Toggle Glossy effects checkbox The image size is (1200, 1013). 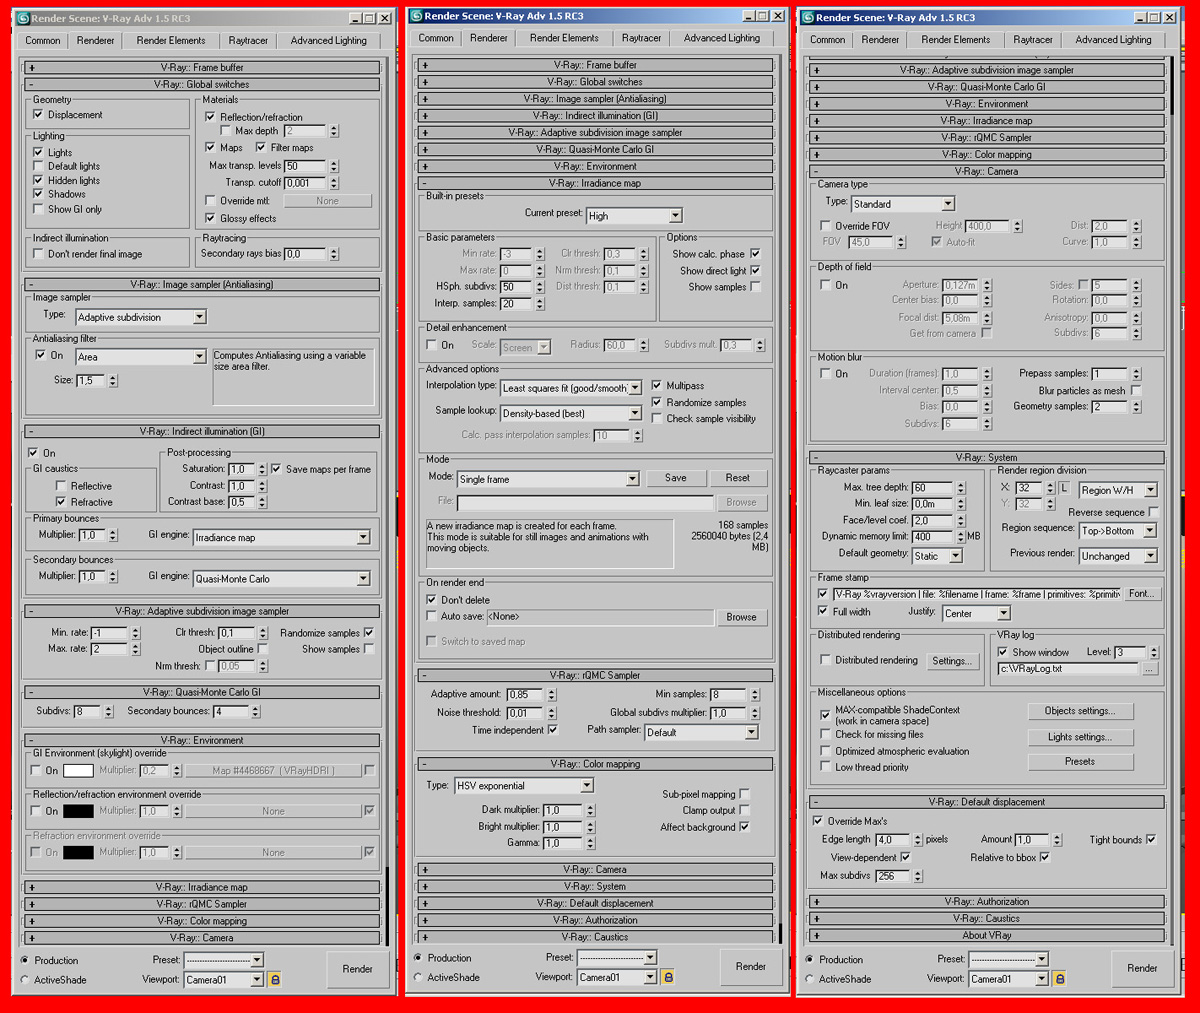click(x=210, y=218)
